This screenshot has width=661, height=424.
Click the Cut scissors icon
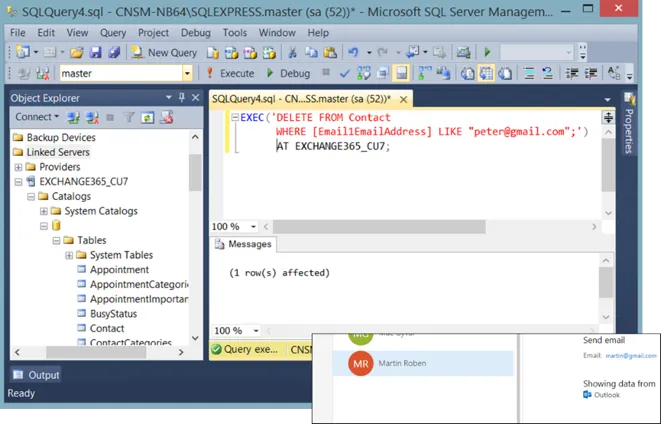tap(292, 52)
